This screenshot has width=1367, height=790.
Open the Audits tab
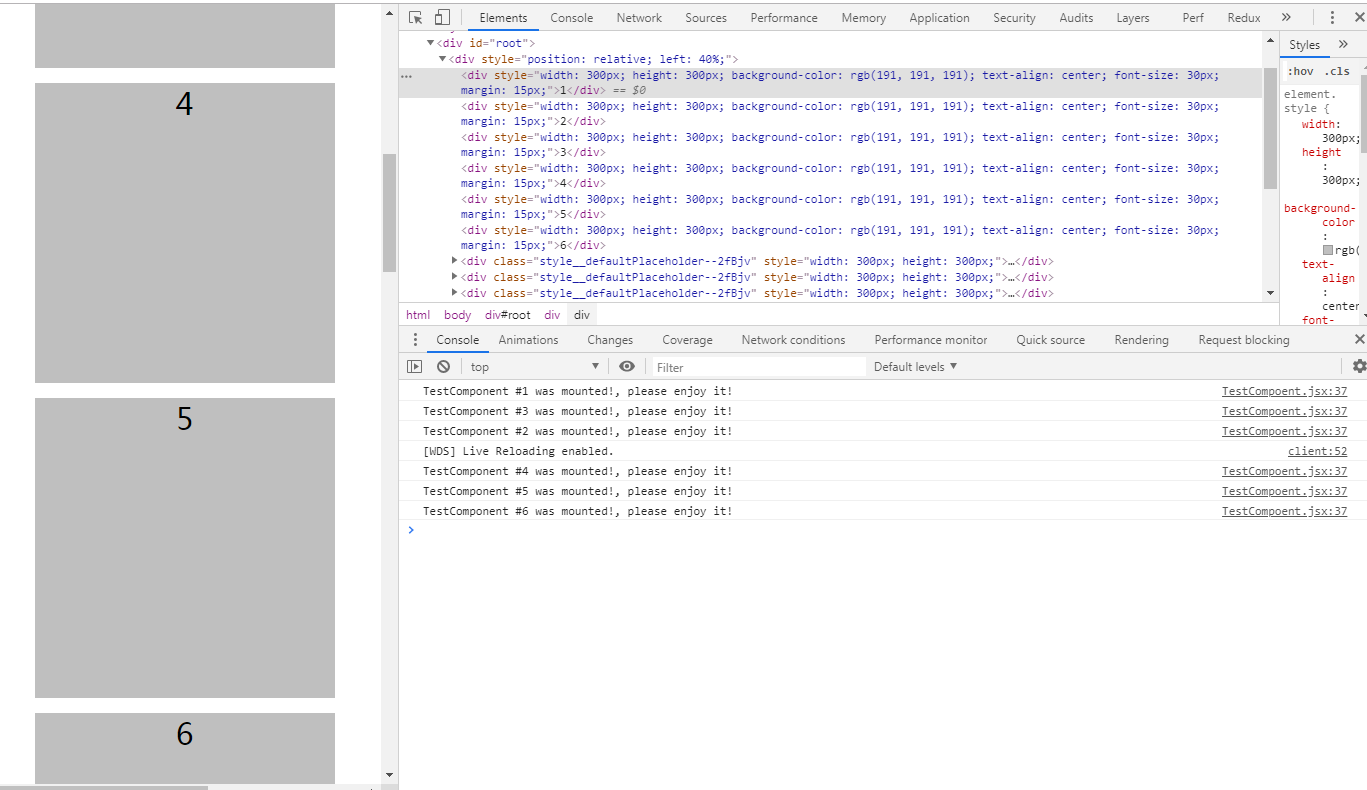[x=1076, y=18]
